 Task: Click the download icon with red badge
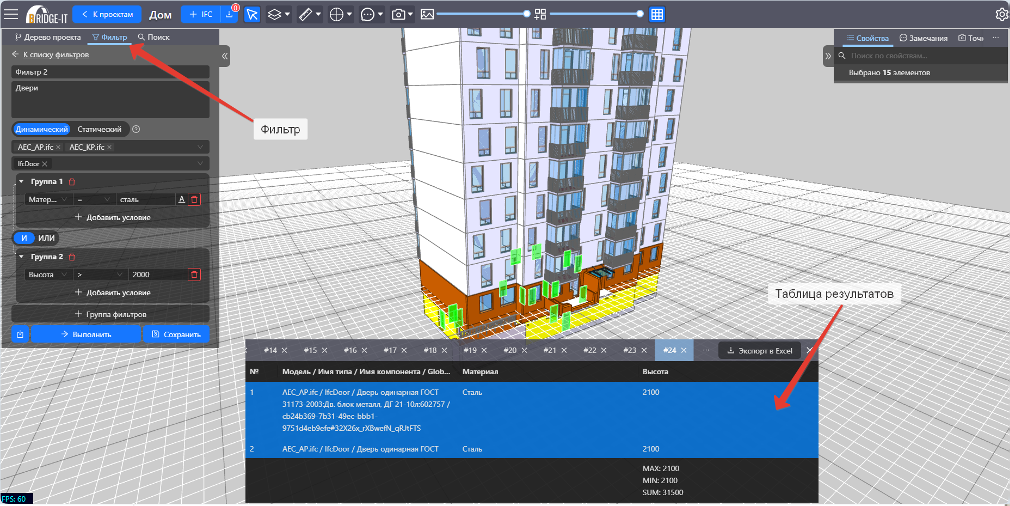tap(230, 14)
